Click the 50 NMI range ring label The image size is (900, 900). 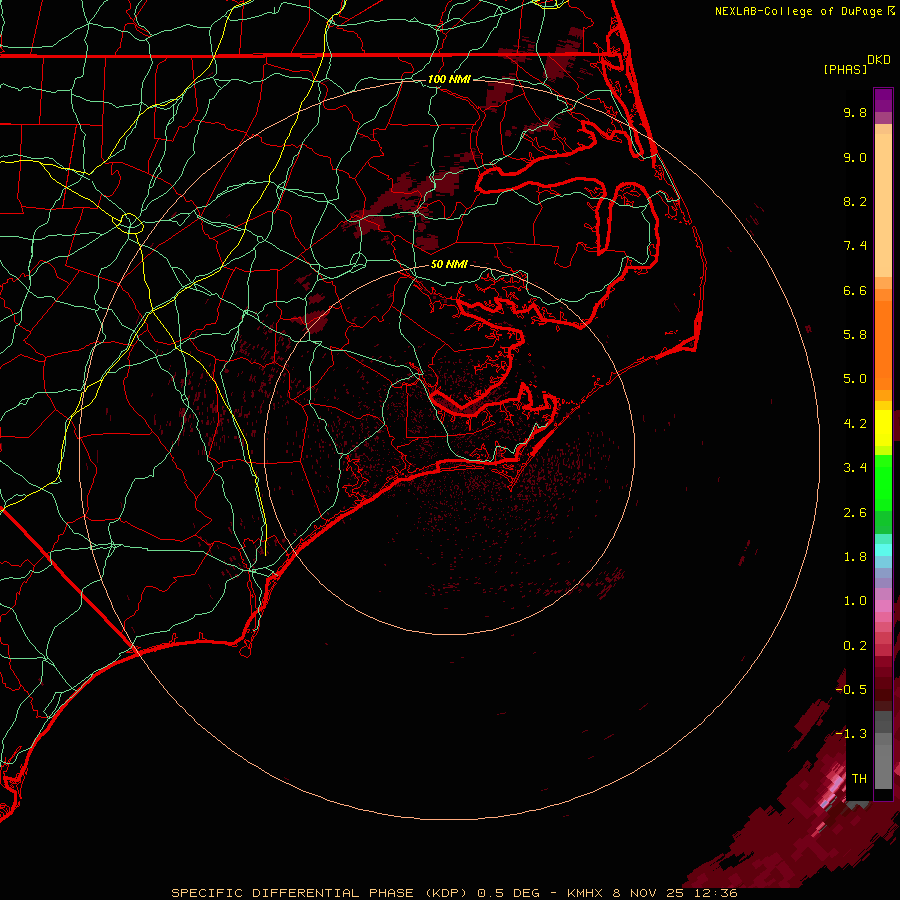pyautogui.click(x=449, y=264)
